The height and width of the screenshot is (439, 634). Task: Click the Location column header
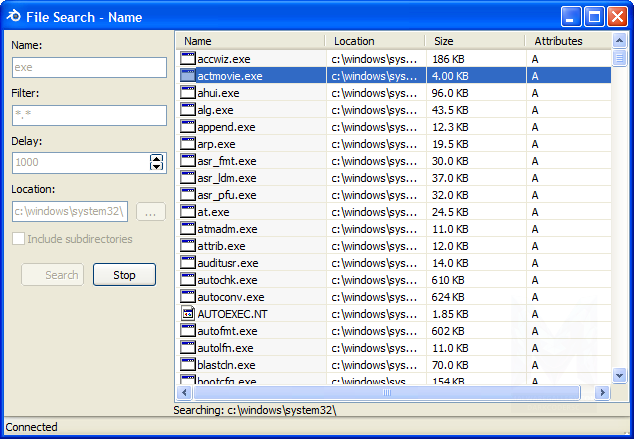click(x=375, y=41)
